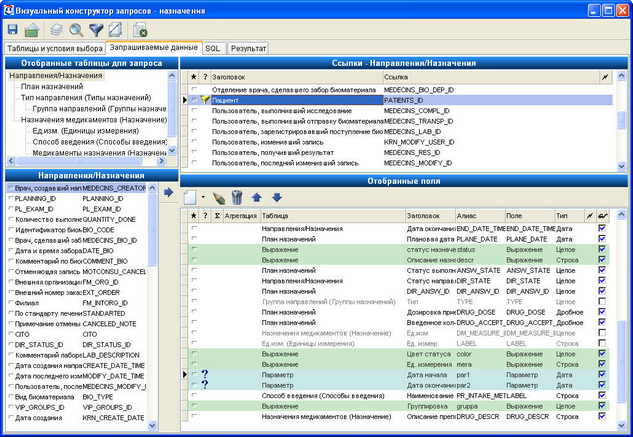Click funnel icon in Пациент row
Viewport: 633px width, 437px height.
click(x=205, y=100)
